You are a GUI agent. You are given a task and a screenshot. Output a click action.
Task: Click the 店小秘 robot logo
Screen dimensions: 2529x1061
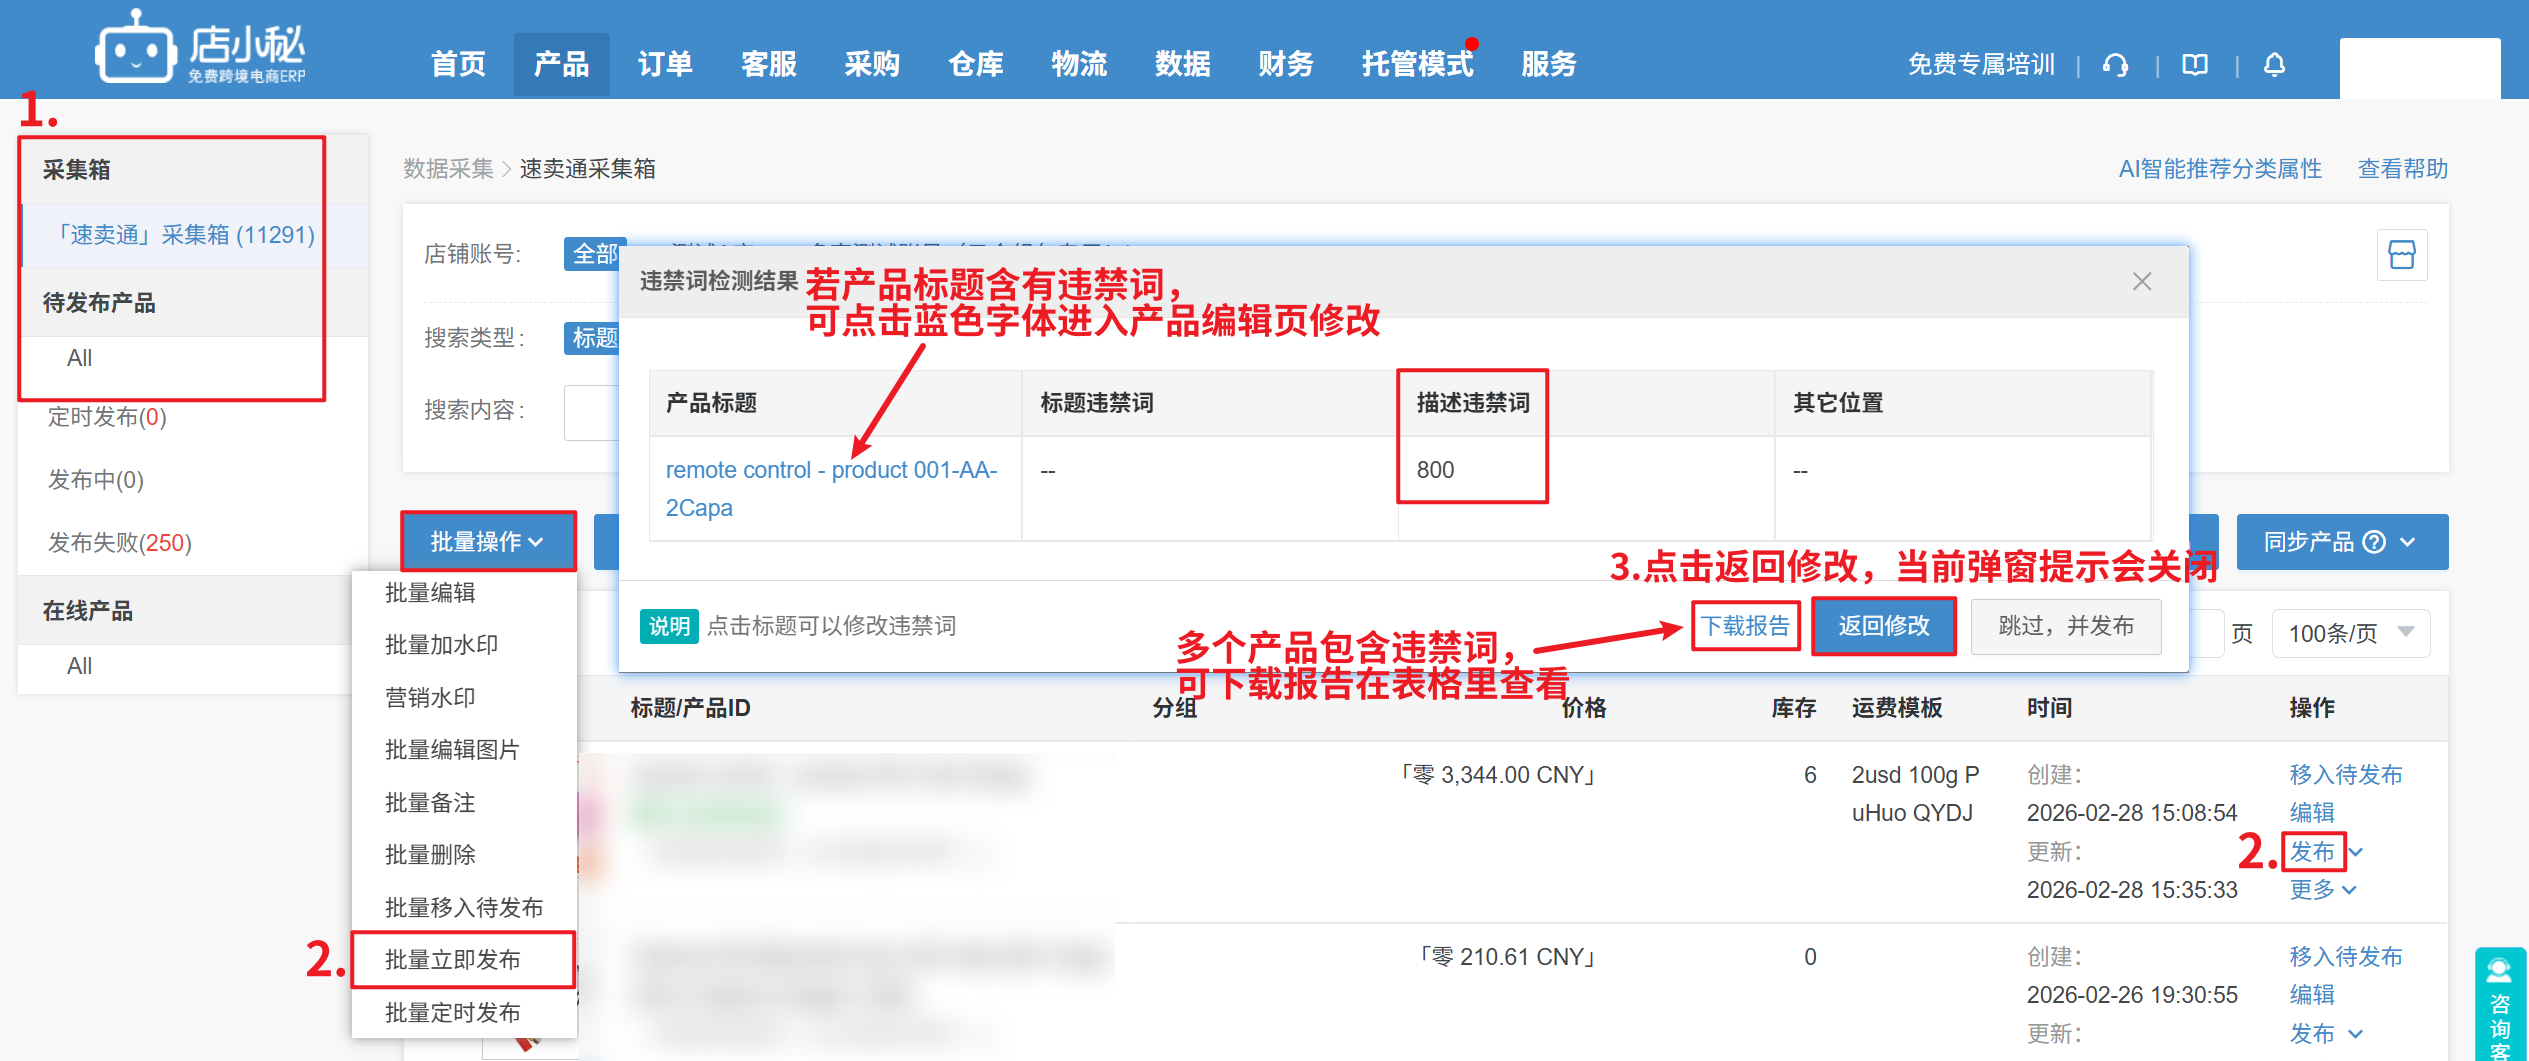135,48
